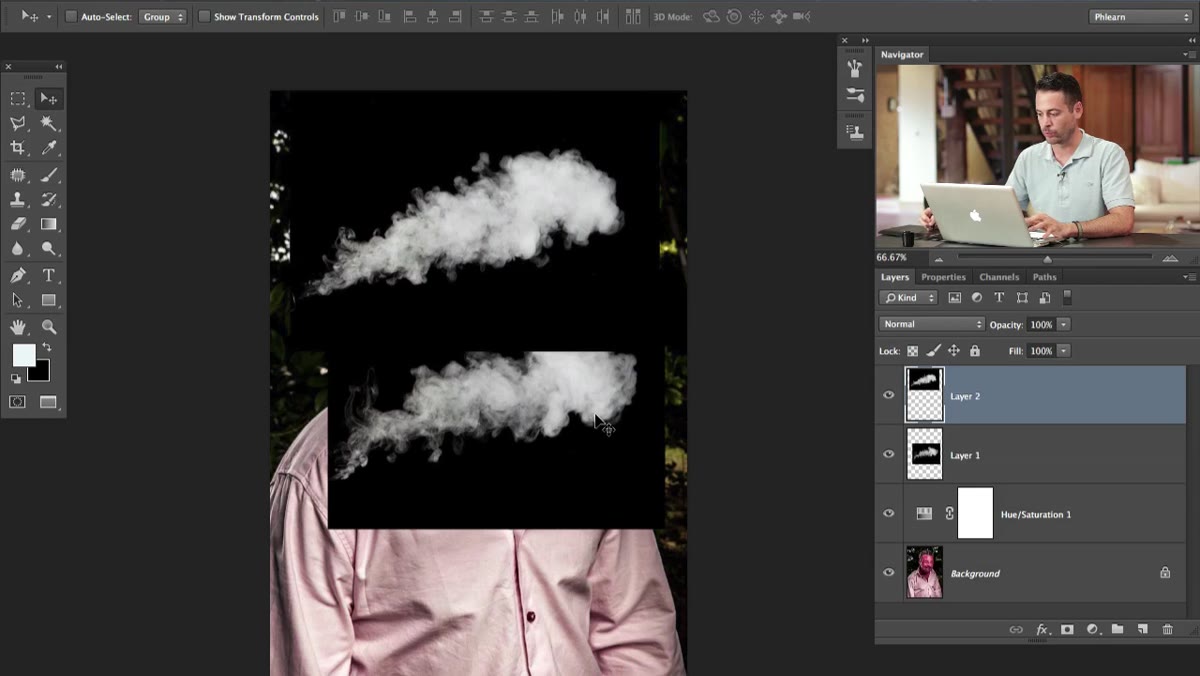The height and width of the screenshot is (676, 1200).
Task: Open Kind filter type dropdown
Action: [908, 298]
